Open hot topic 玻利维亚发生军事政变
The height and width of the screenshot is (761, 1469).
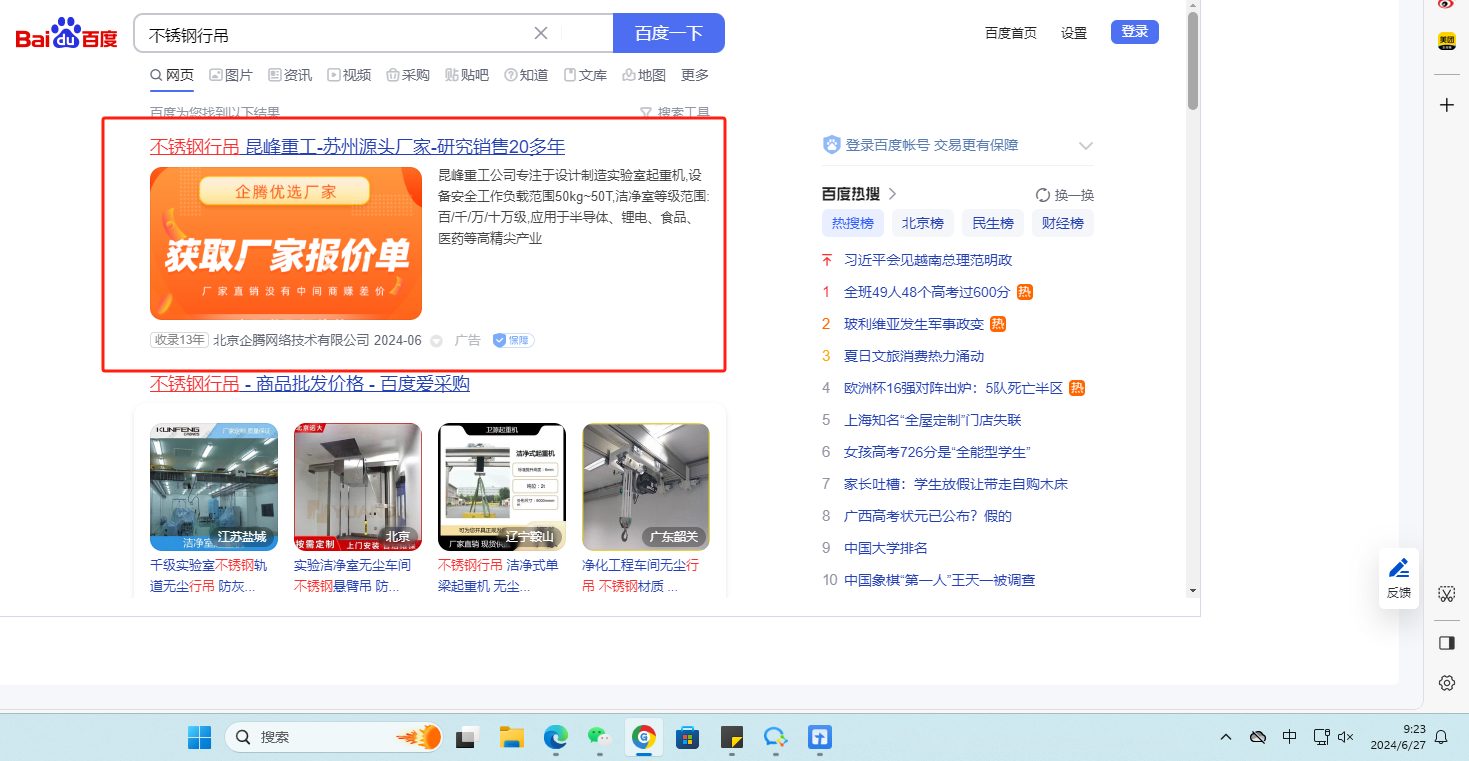(914, 324)
